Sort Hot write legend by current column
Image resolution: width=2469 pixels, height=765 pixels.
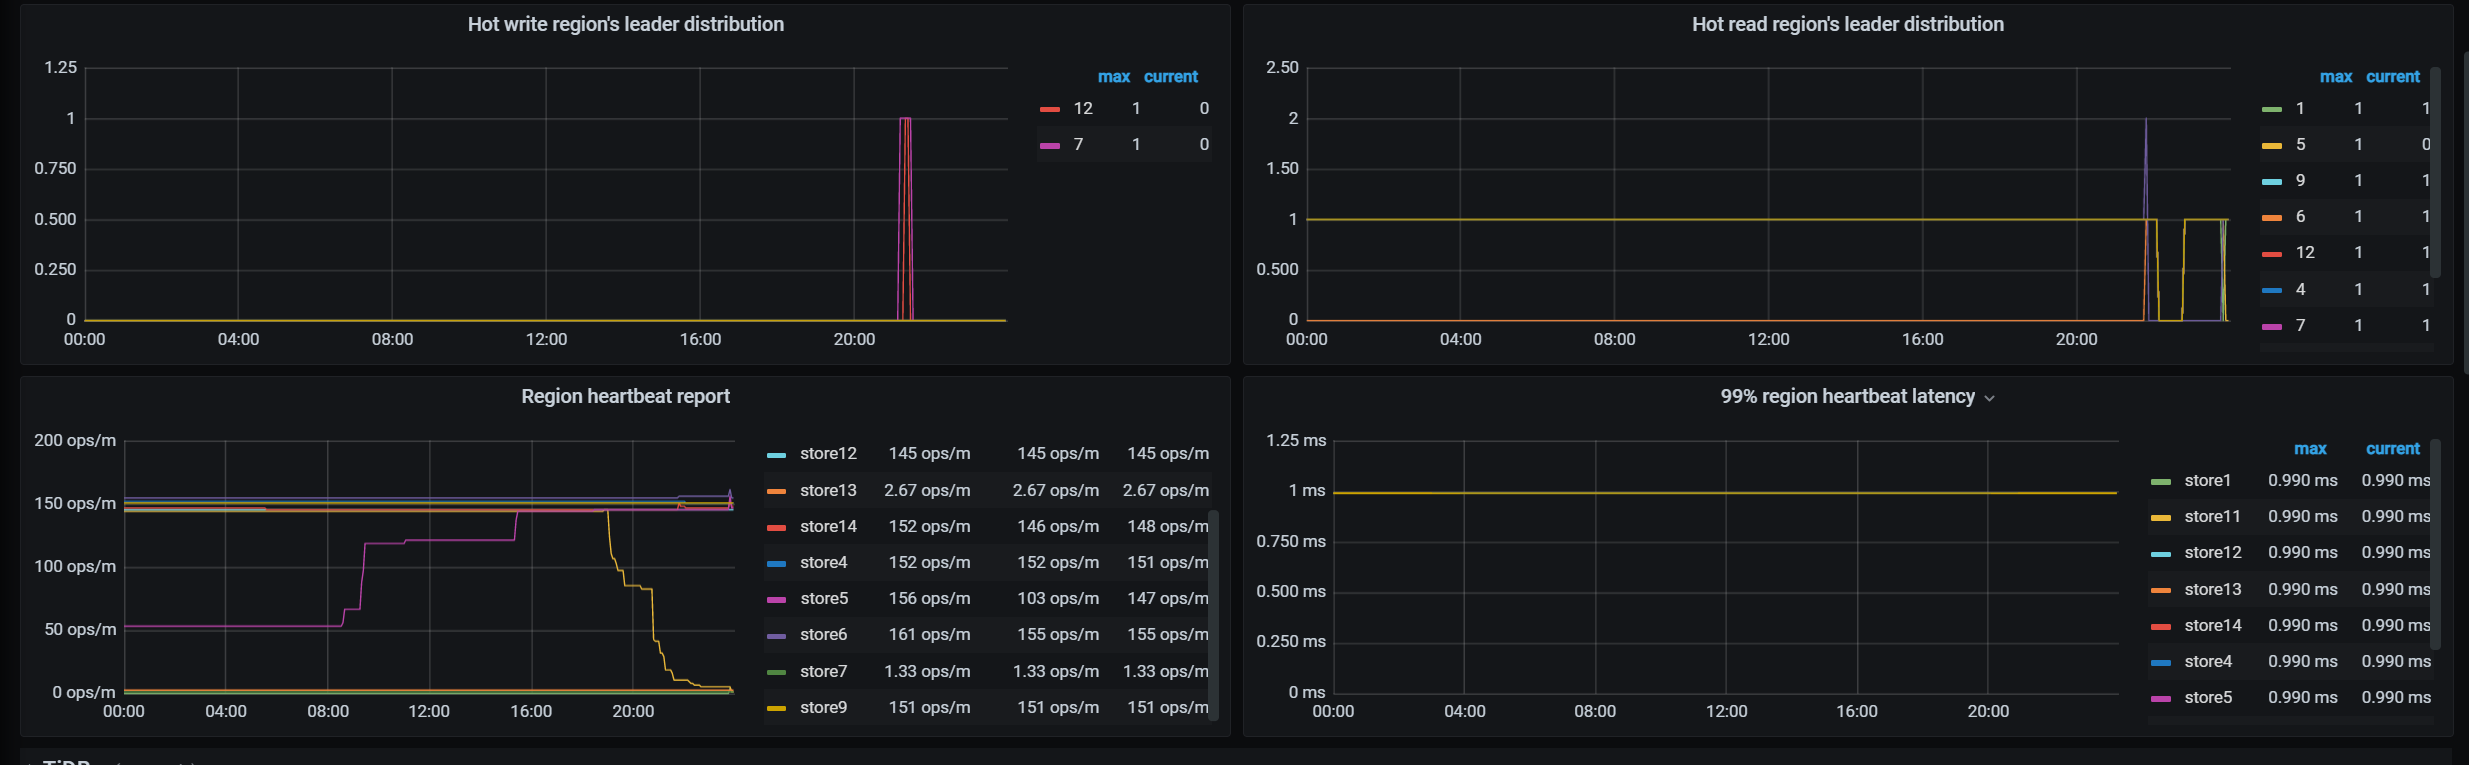click(1170, 77)
